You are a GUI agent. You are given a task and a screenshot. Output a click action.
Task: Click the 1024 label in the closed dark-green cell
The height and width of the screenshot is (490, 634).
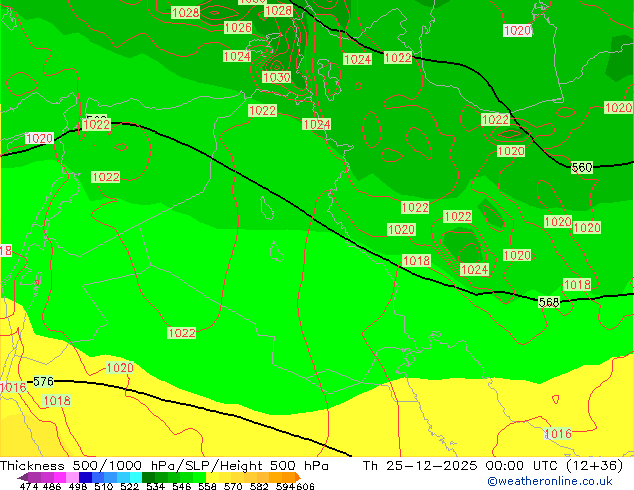point(475,270)
